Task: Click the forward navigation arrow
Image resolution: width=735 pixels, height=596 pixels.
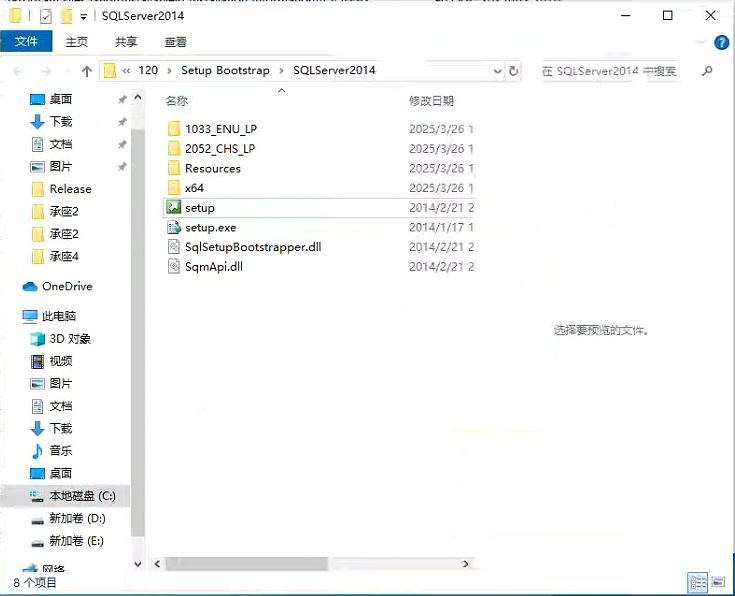Action: [45, 71]
